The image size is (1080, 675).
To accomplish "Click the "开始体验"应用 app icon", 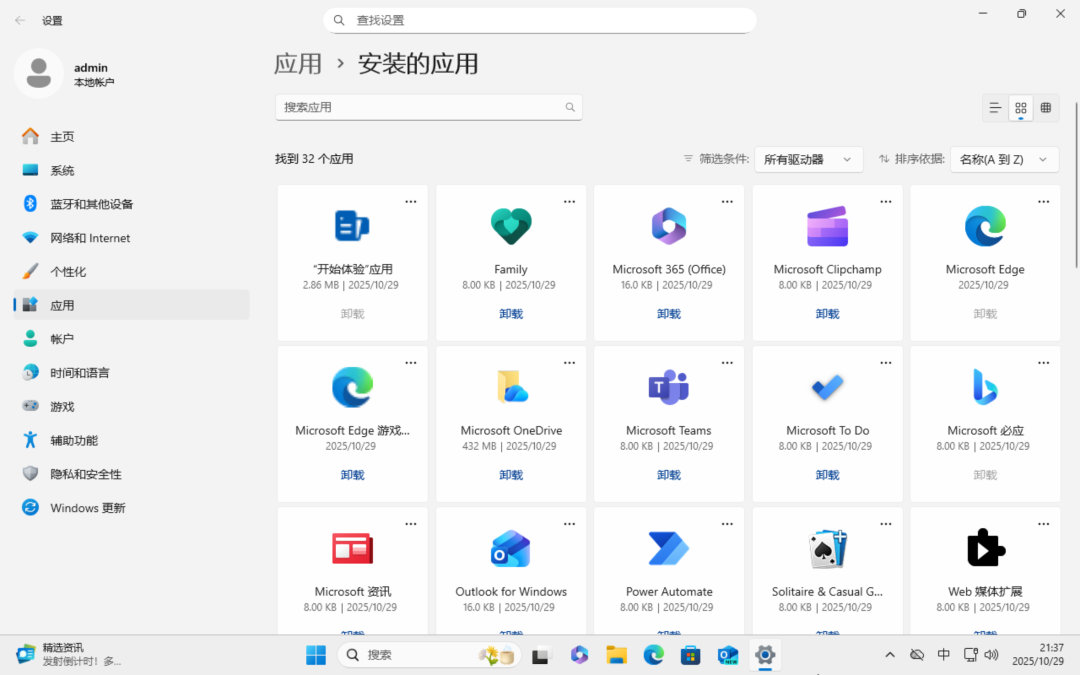I will pos(352,226).
